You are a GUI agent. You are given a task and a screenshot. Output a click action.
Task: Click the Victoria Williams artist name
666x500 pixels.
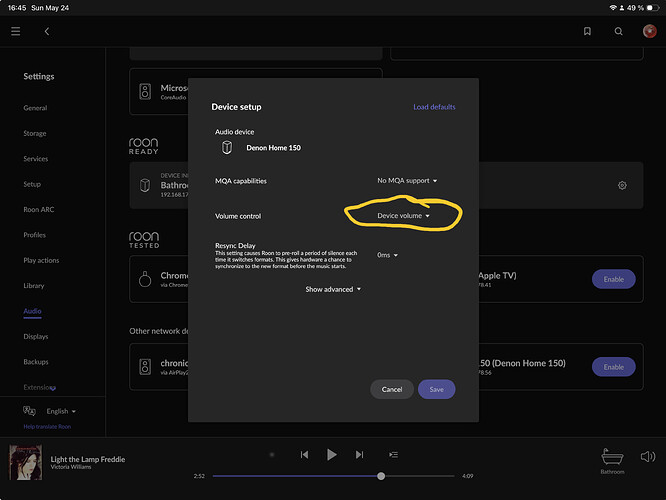pyautogui.click(x=71, y=467)
